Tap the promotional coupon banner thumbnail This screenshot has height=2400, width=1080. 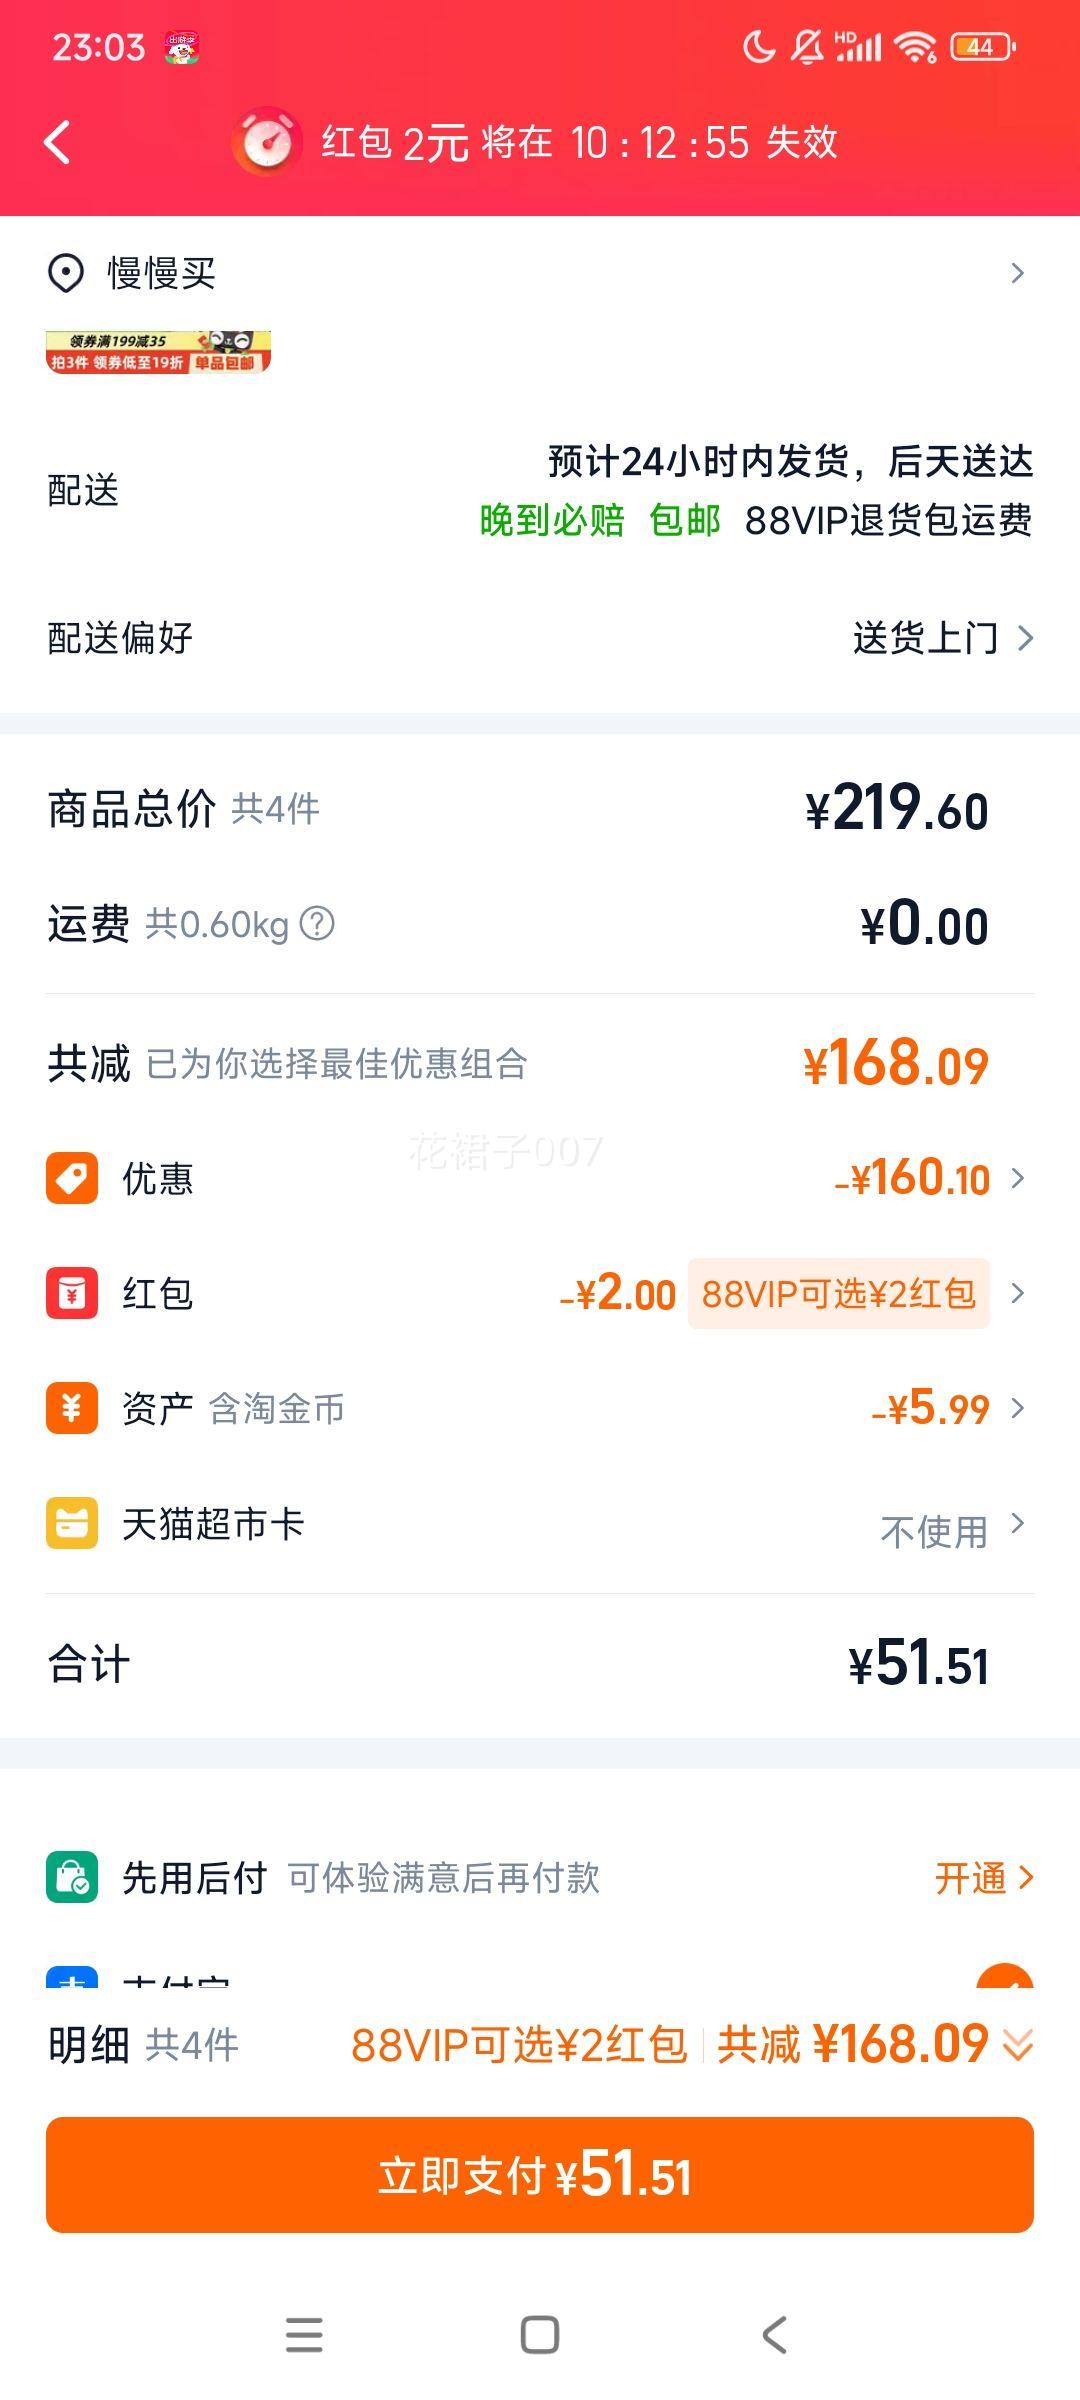[x=158, y=352]
